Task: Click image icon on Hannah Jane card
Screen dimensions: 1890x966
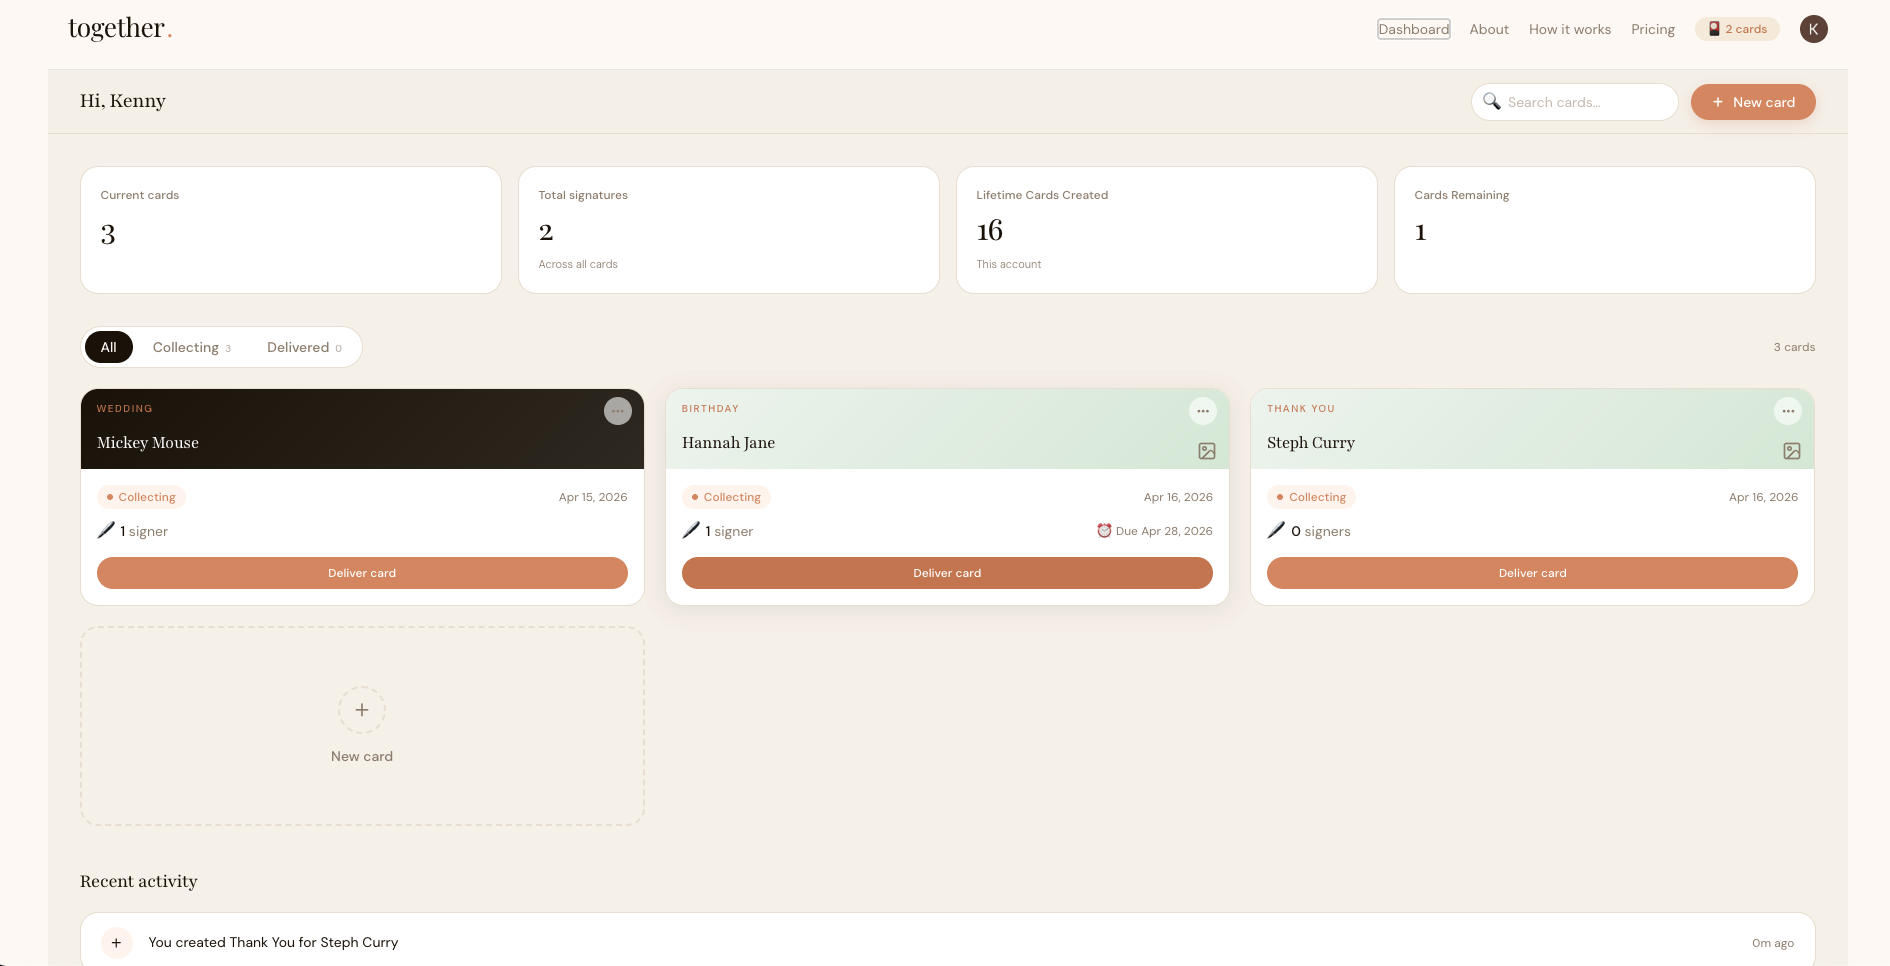Action: click(1207, 451)
